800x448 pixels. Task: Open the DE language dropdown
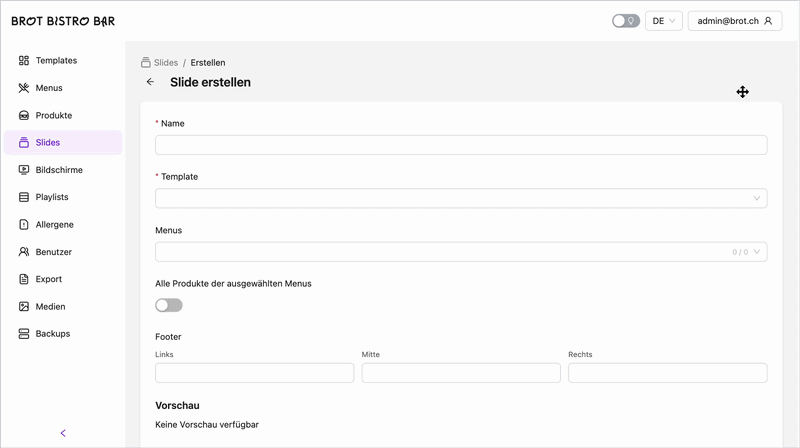(x=663, y=21)
